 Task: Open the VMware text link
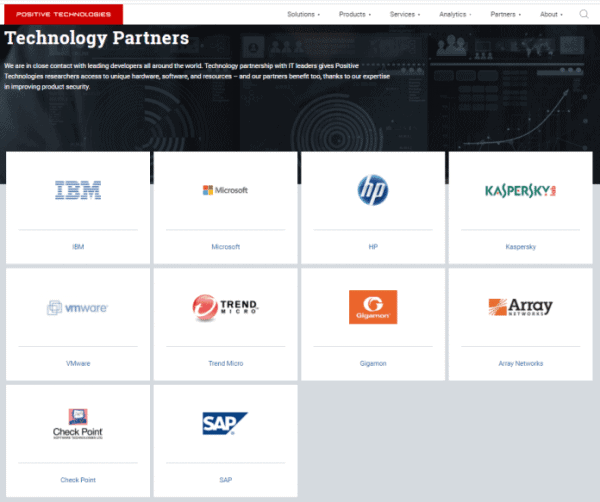click(x=78, y=363)
